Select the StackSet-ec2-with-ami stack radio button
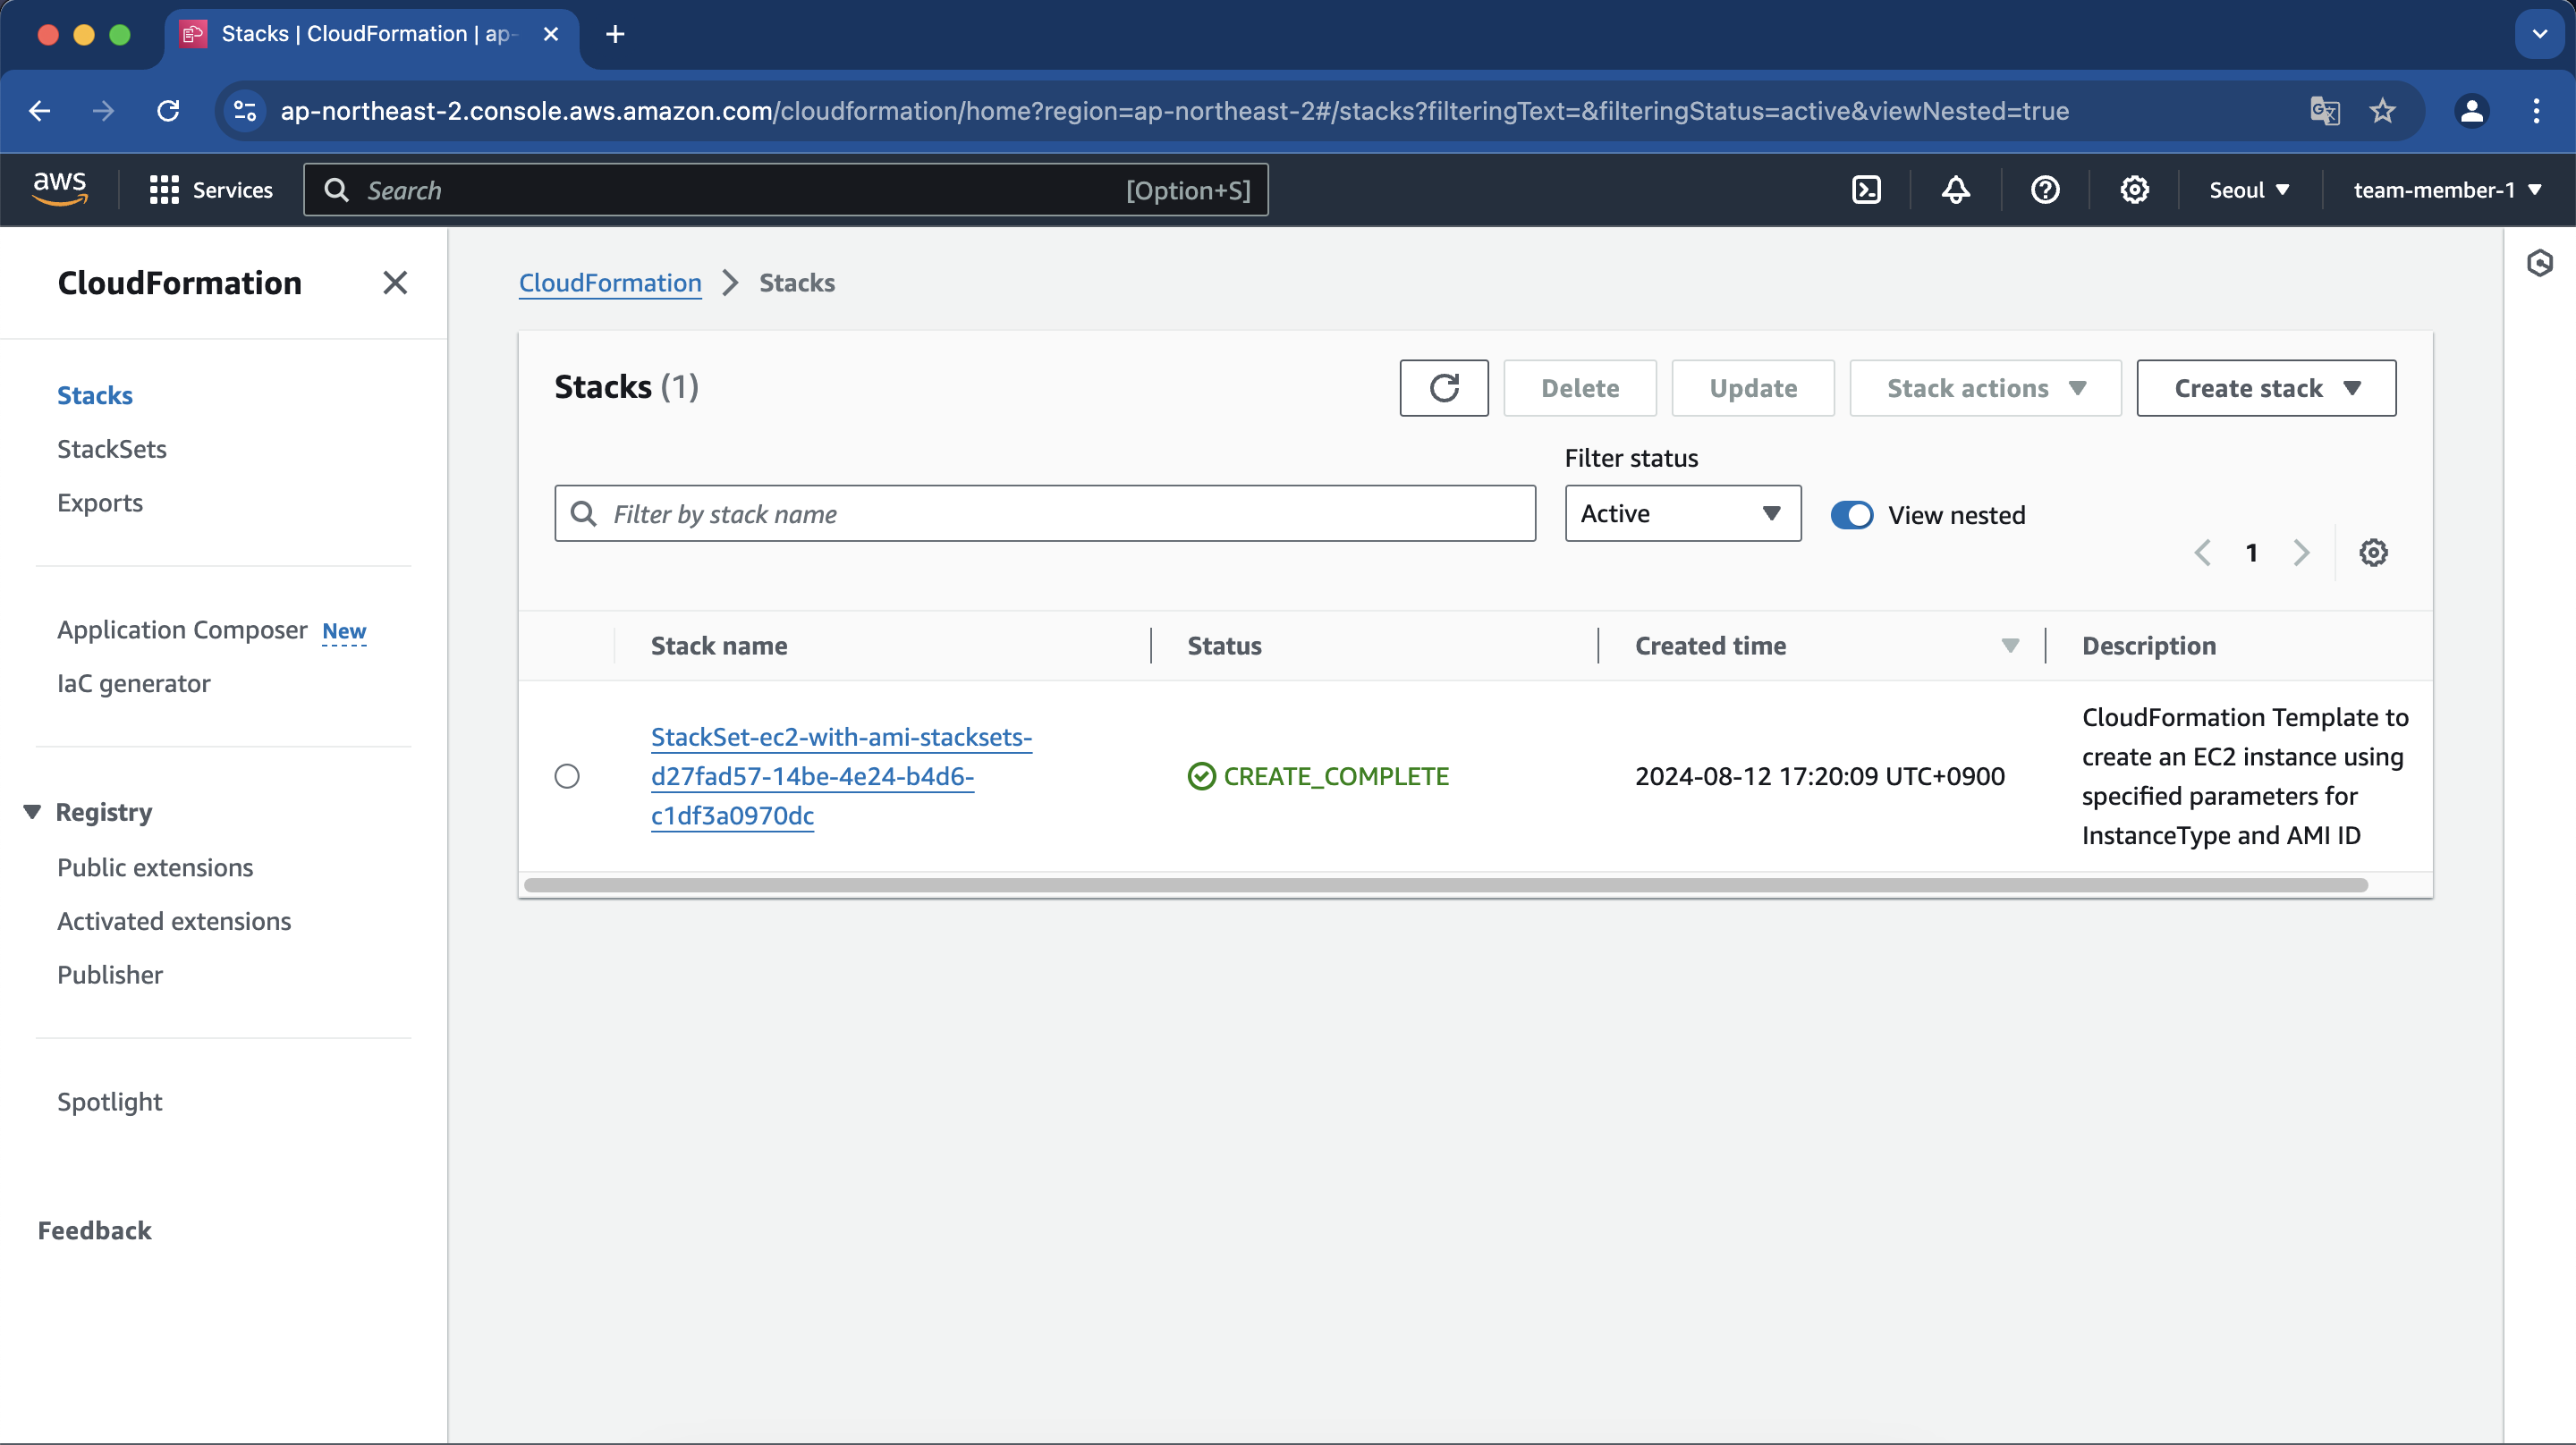This screenshot has width=2576, height=1445. [567, 776]
